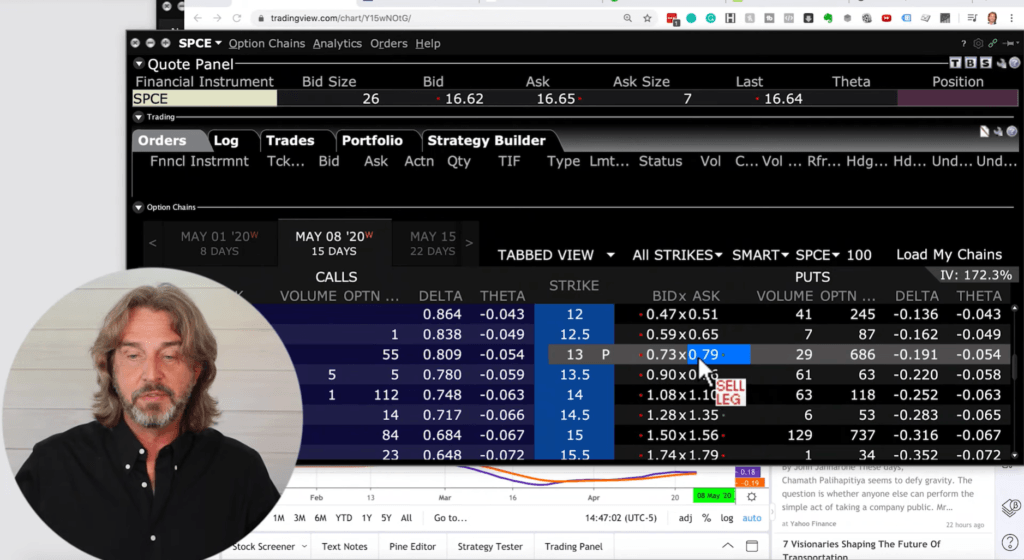Open the SPCE trading class dropdown
Screen dimensions: 1024x560
[x=817, y=255]
